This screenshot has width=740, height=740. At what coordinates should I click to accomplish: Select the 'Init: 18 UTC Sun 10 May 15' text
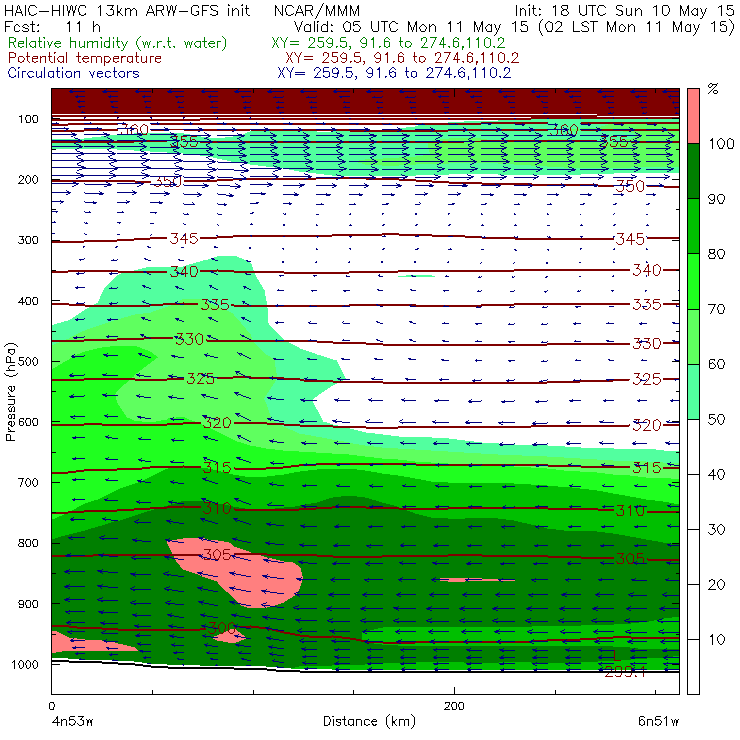[x=624, y=10]
